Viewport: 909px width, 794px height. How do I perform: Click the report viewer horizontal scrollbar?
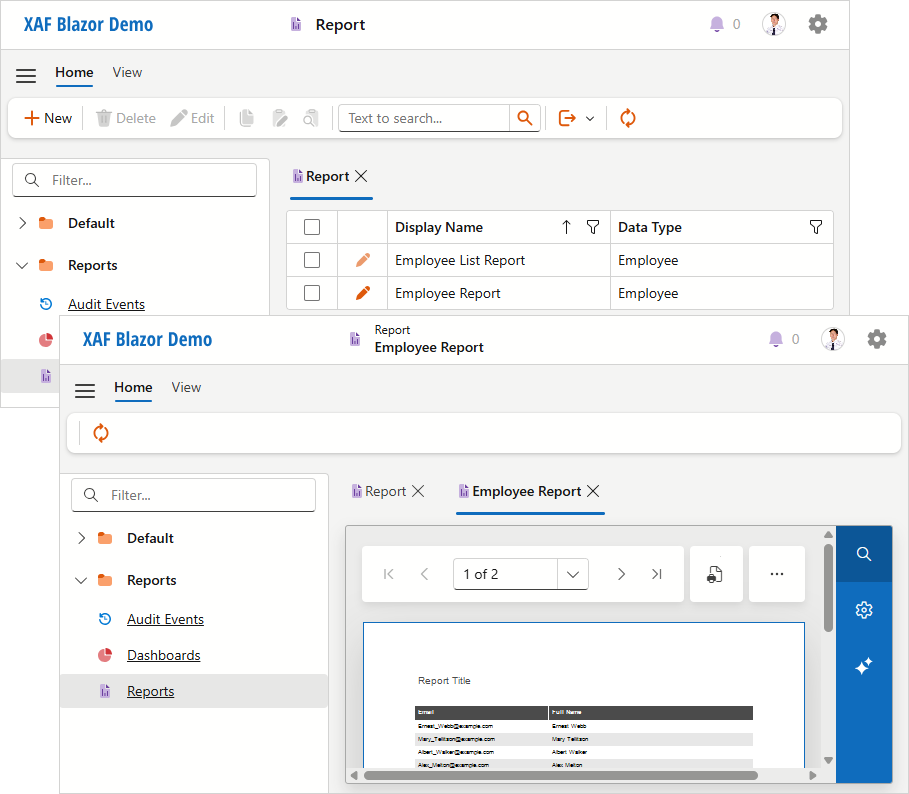pos(561,775)
